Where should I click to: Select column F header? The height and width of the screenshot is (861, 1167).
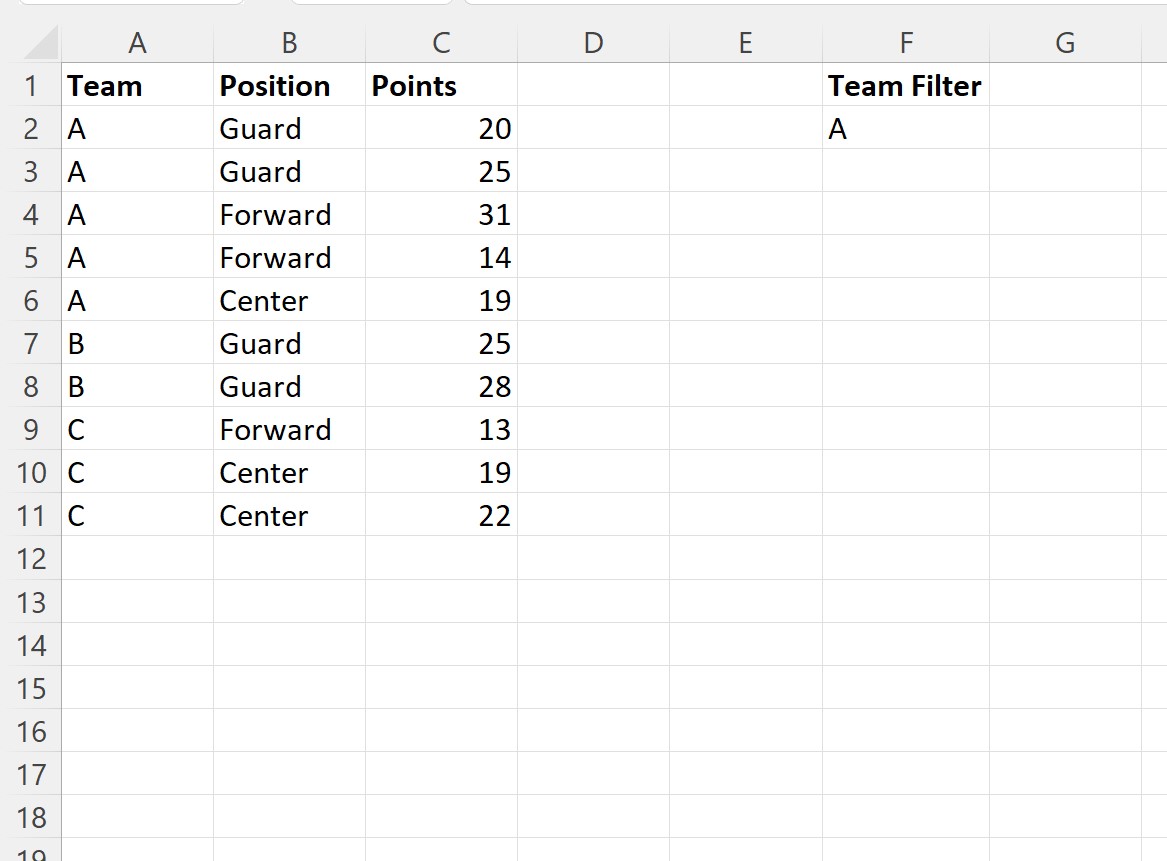906,42
